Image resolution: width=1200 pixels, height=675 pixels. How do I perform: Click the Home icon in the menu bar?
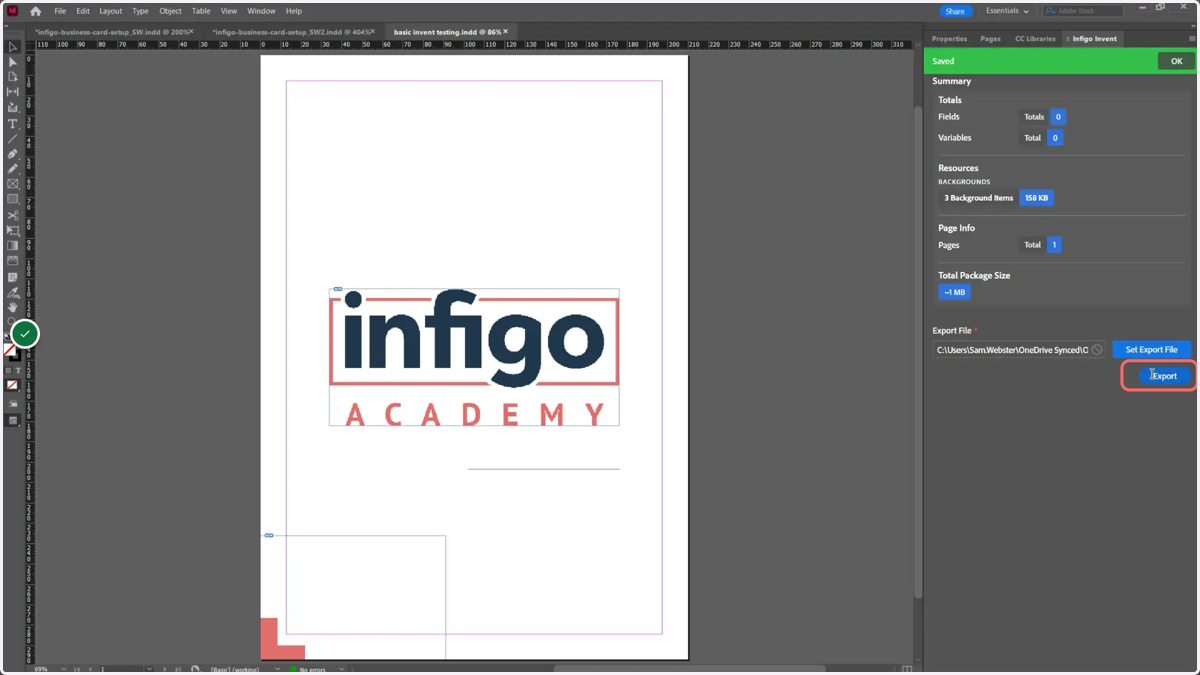pyautogui.click(x=36, y=11)
